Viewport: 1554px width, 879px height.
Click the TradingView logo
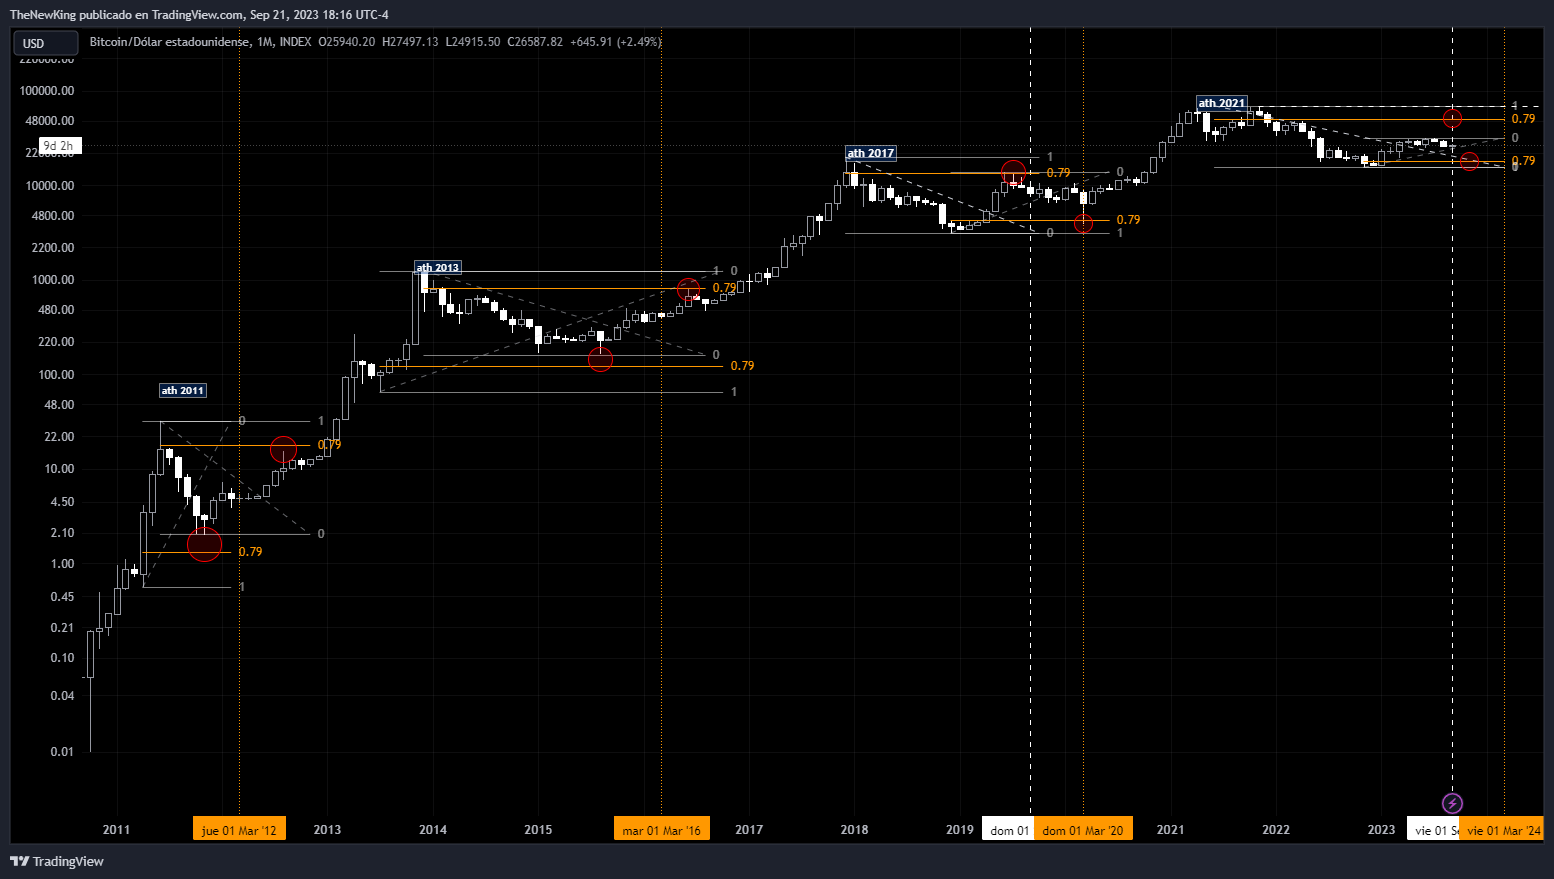coord(57,861)
